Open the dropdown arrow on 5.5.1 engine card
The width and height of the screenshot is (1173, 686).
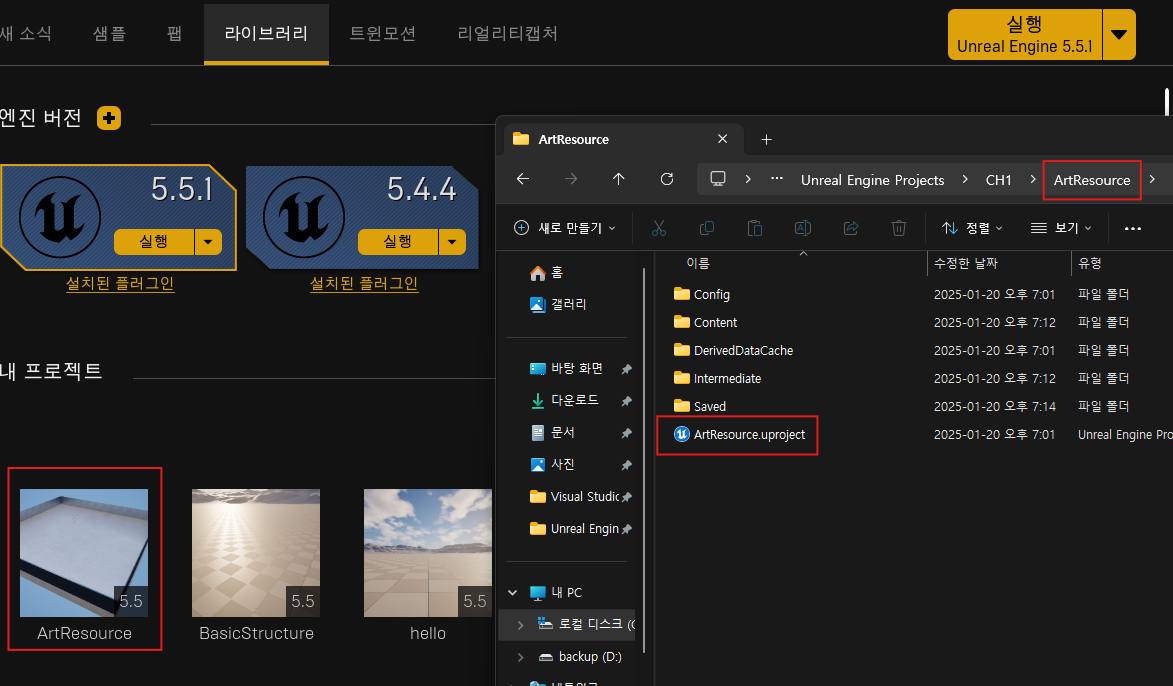208,242
